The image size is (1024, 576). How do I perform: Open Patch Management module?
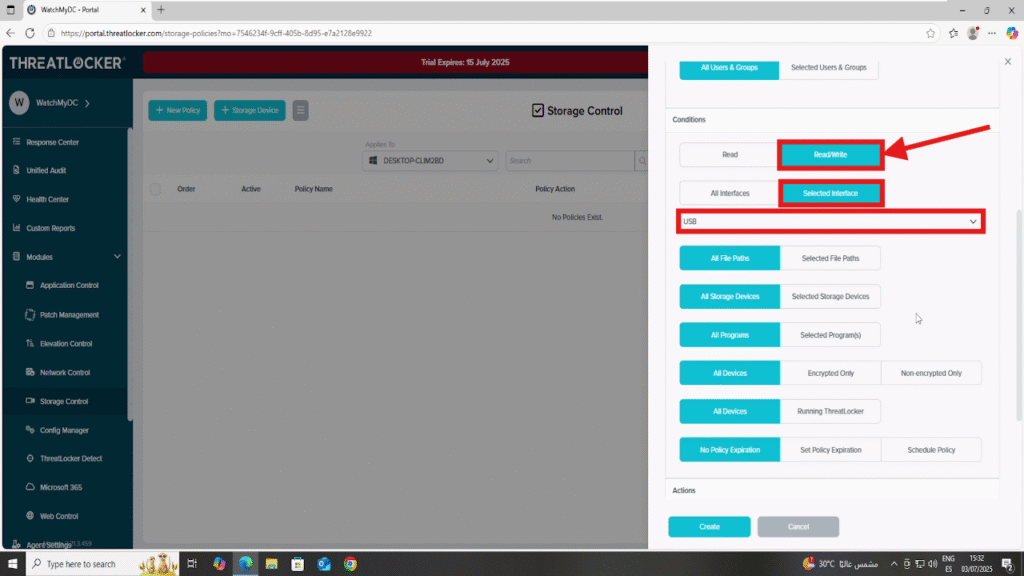[69, 315]
